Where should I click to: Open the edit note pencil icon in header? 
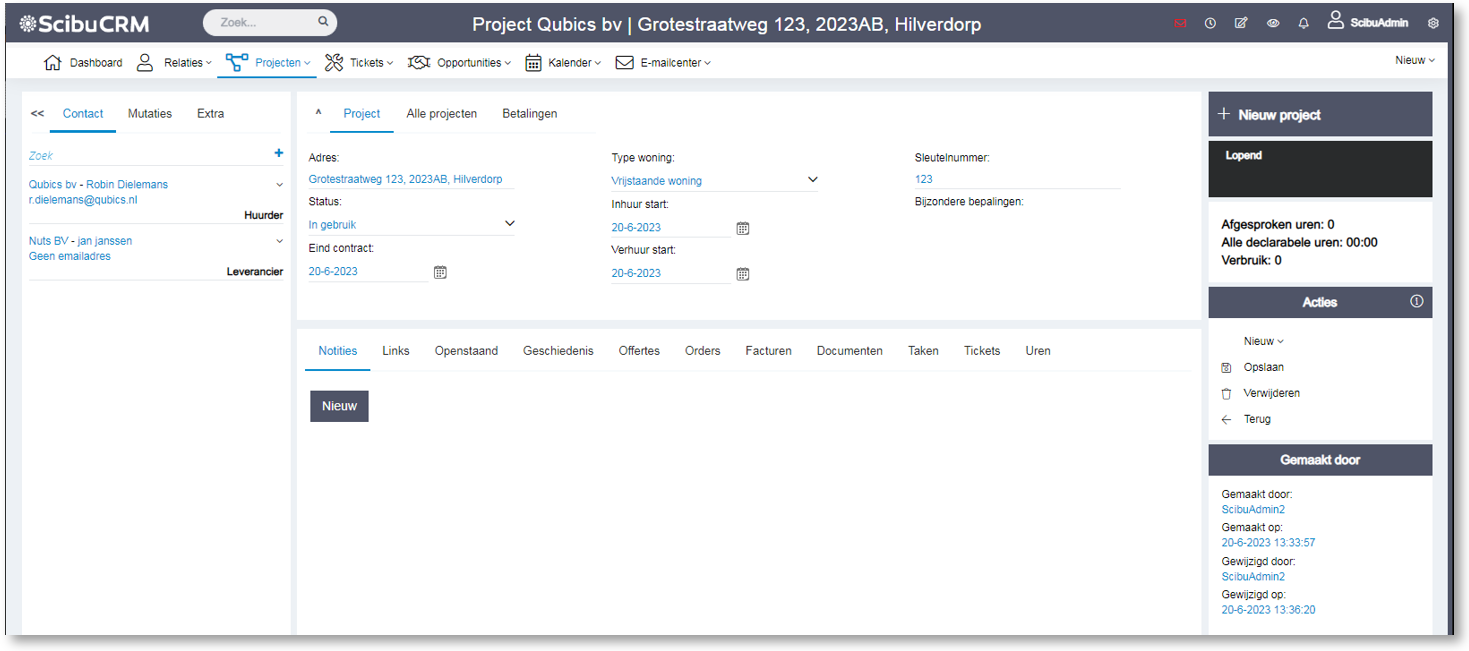tap(1241, 24)
